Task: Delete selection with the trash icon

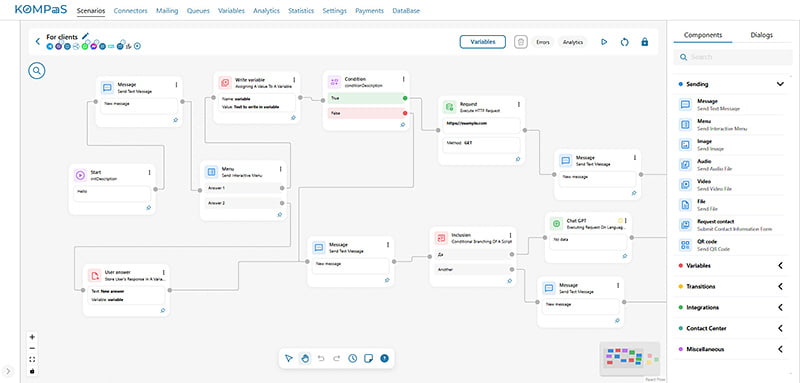Action: 520,42
